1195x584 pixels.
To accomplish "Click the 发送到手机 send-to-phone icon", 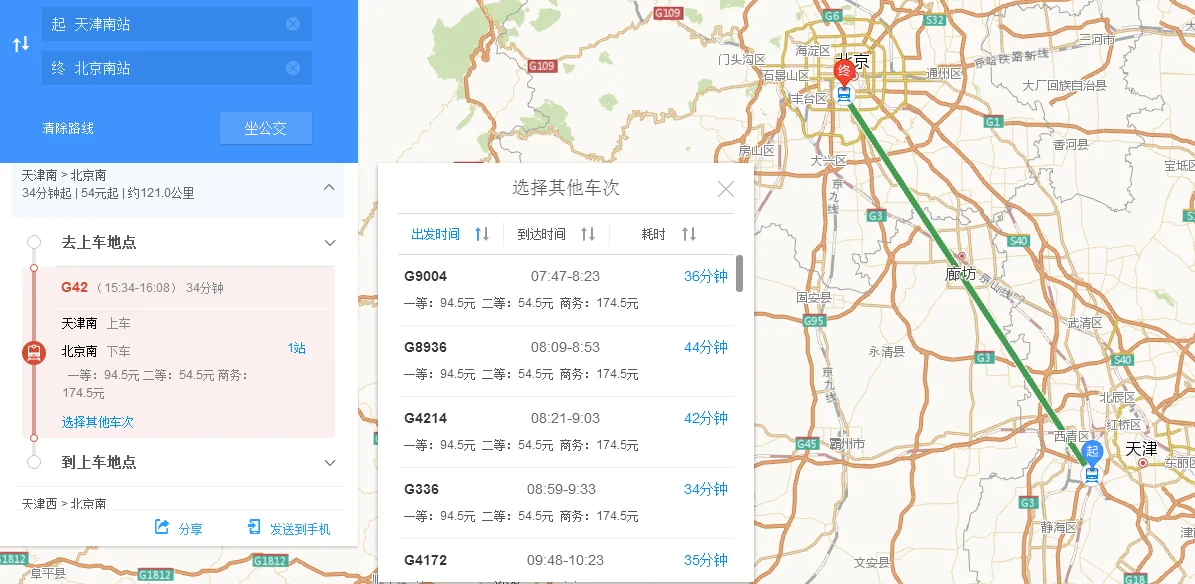I will pos(252,528).
